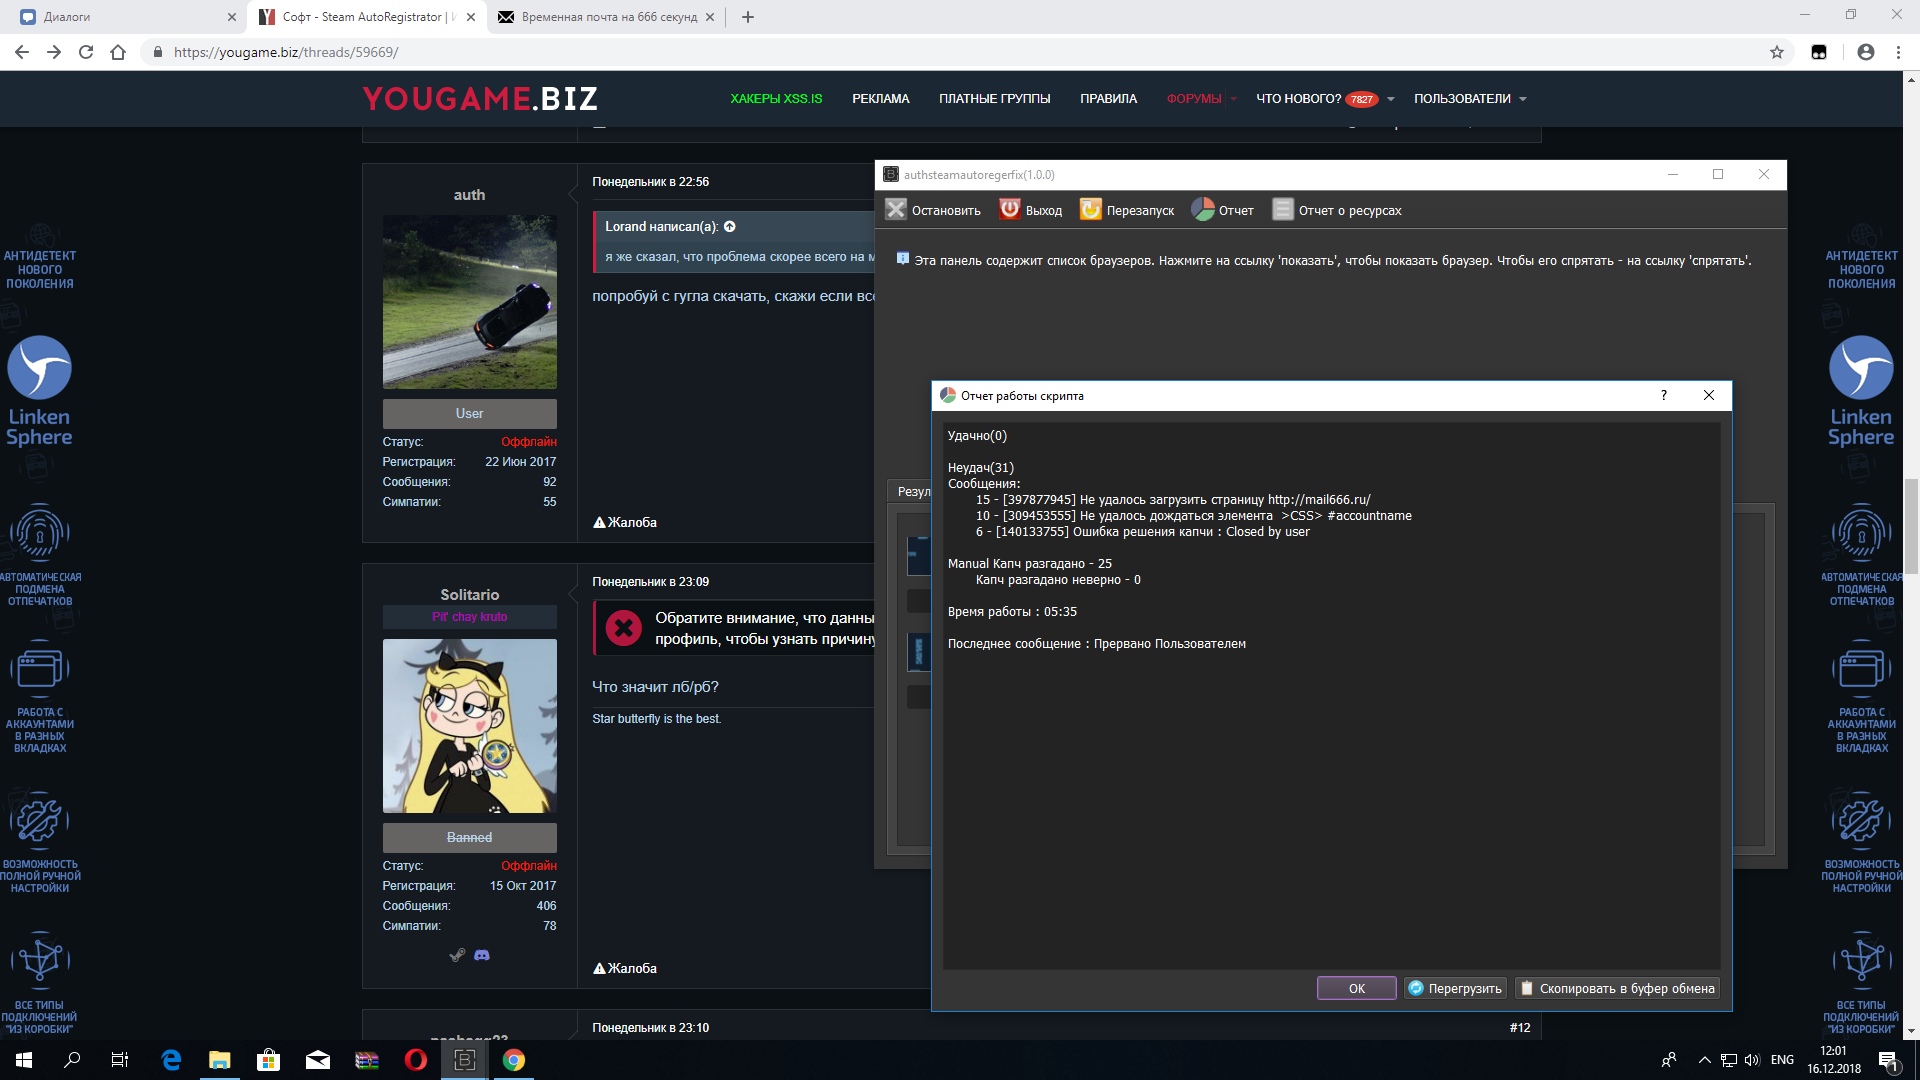Open Mail app from taskbar
Viewport: 1920px width, 1080px height.
pos(318,1060)
